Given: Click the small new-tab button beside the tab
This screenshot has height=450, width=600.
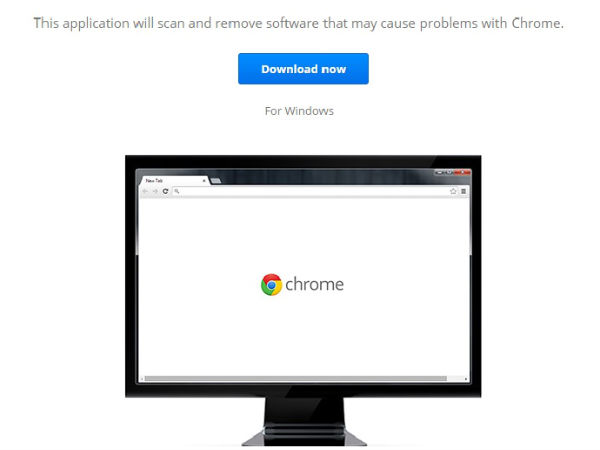Looking at the screenshot, I should 215,181.
